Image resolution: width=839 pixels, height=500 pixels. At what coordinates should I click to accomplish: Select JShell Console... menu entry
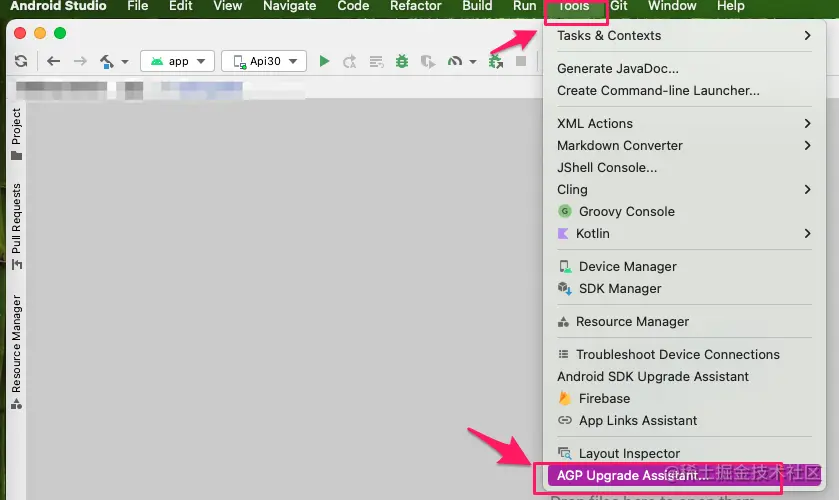pos(684,167)
